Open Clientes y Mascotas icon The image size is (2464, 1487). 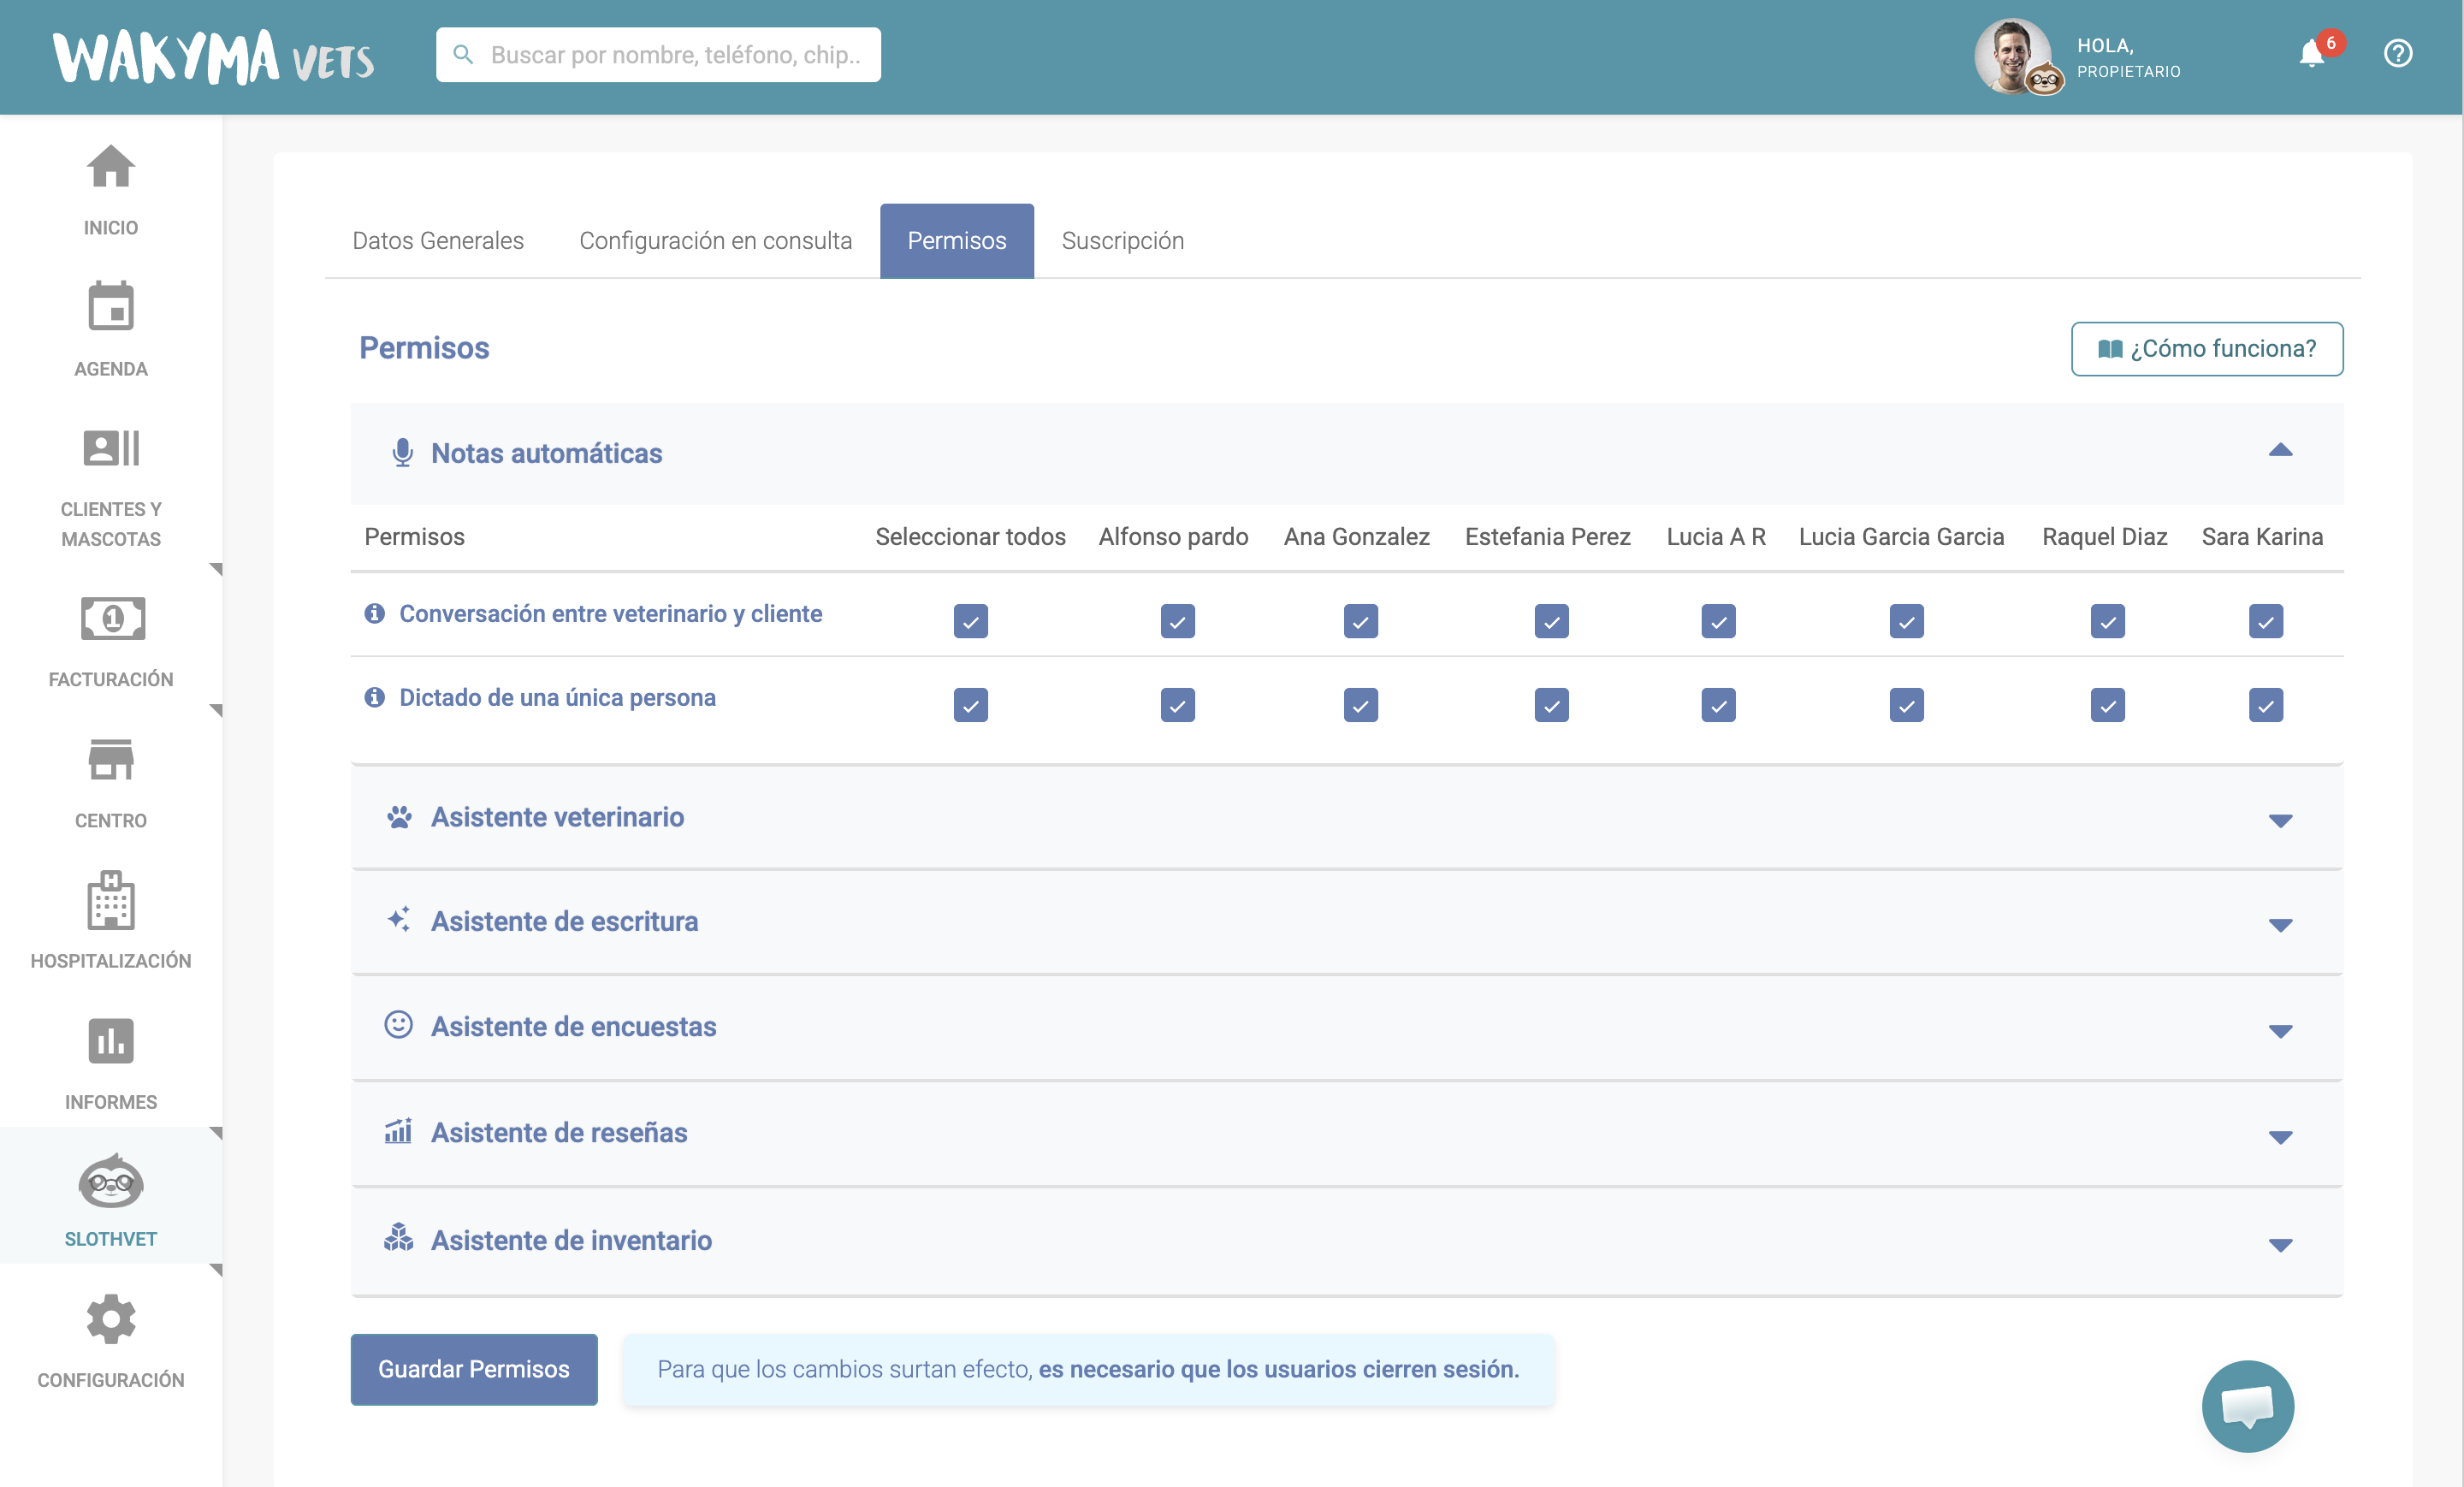110,448
